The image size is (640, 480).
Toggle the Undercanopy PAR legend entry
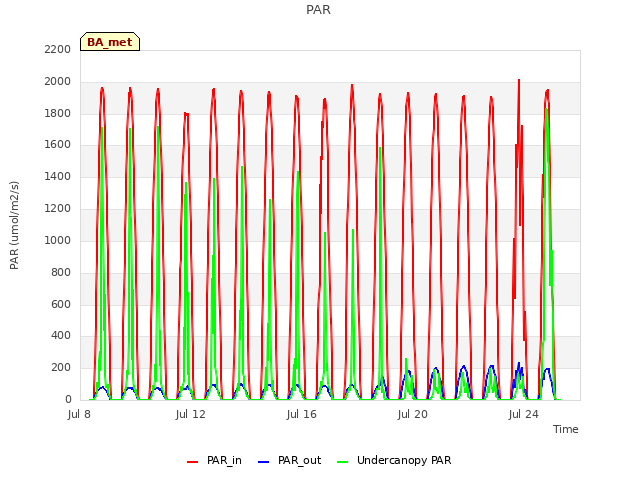394,460
